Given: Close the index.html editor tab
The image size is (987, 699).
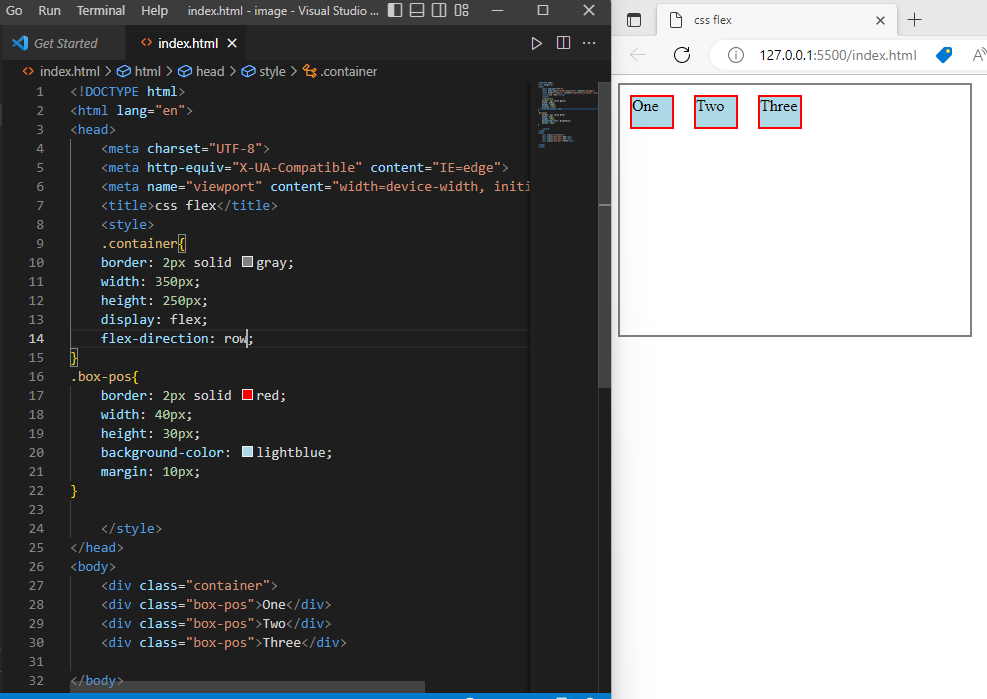Looking at the screenshot, I should 232,43.
